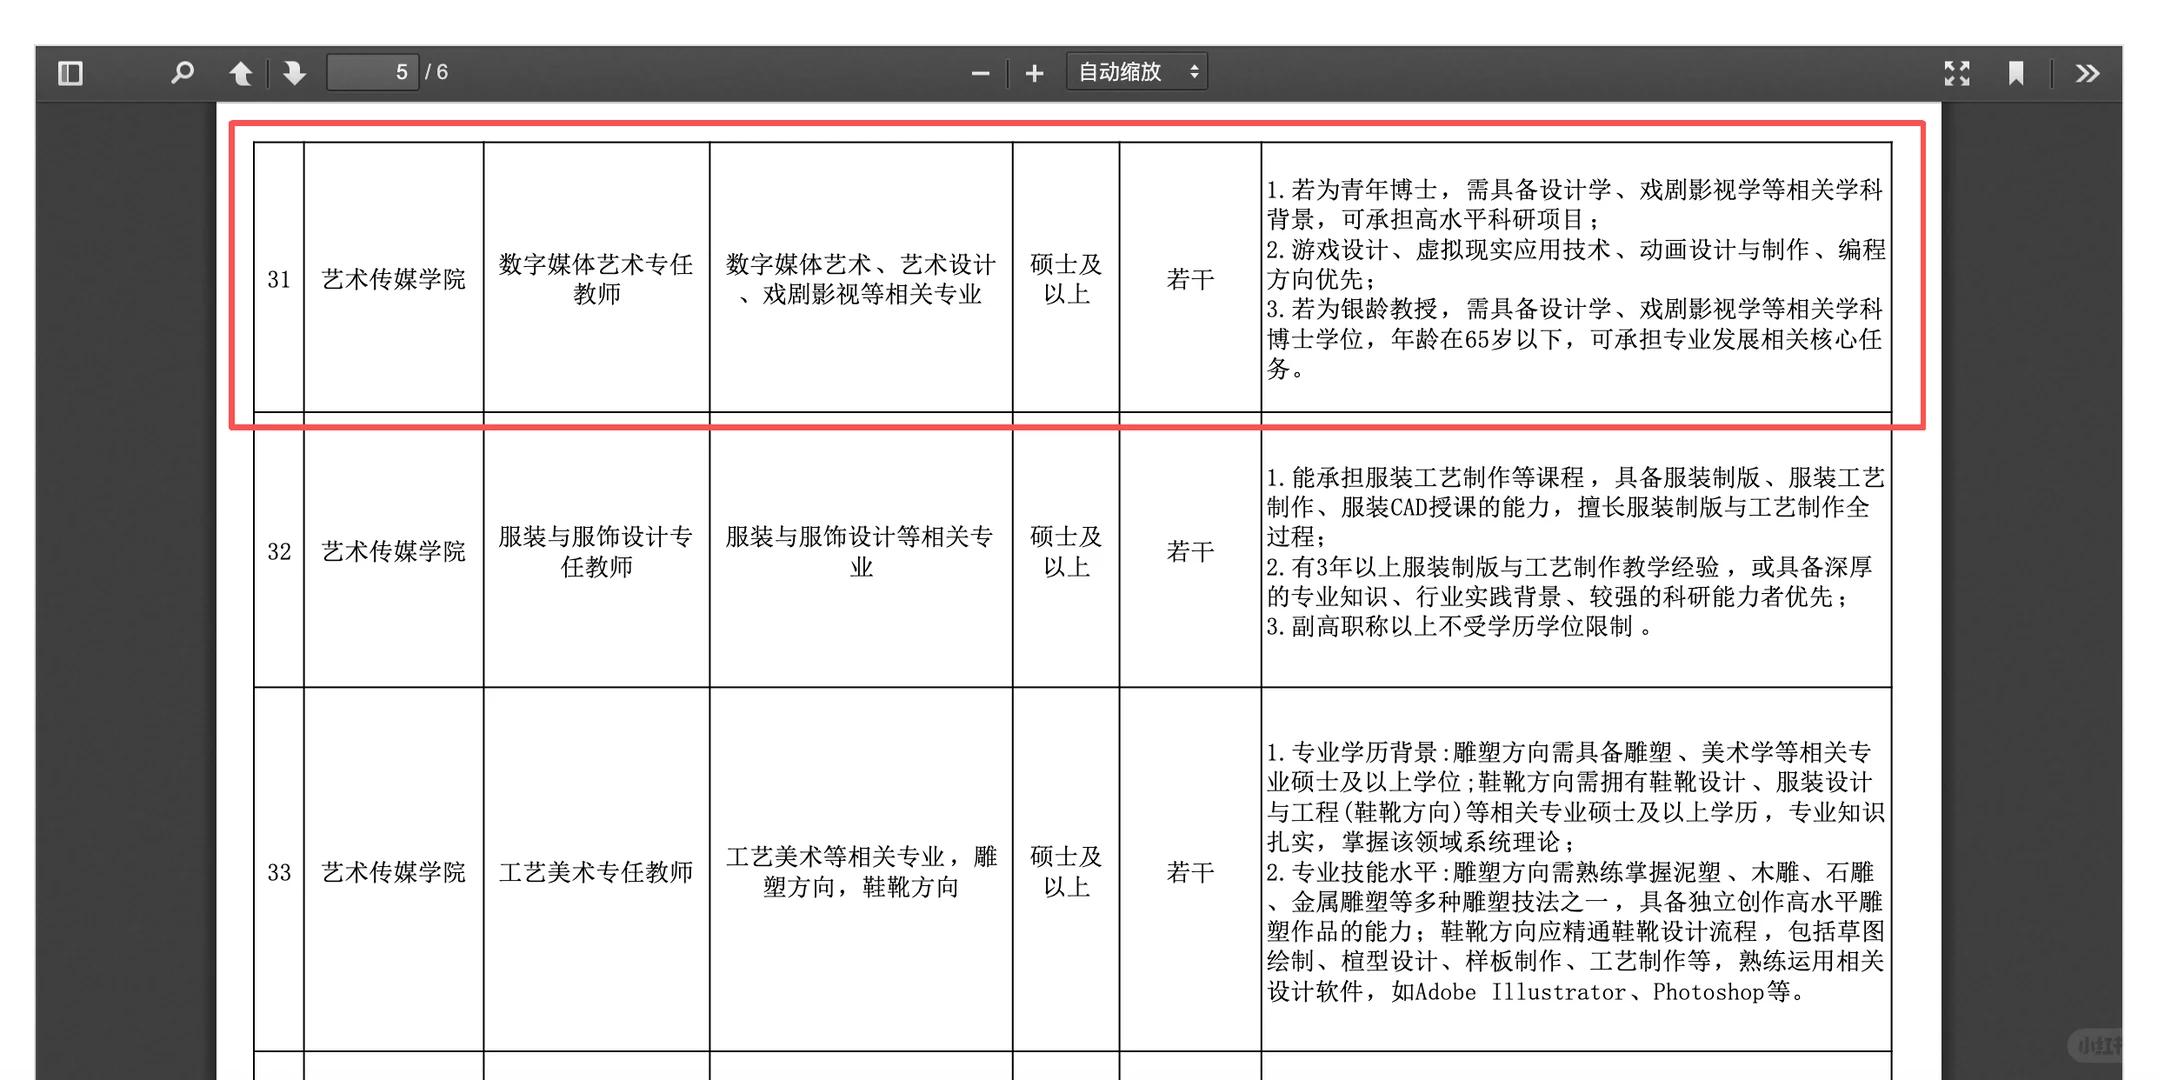Zoom in on the document
Viewport: 2158px width, 1080px height.
[x=1034, y=72]
